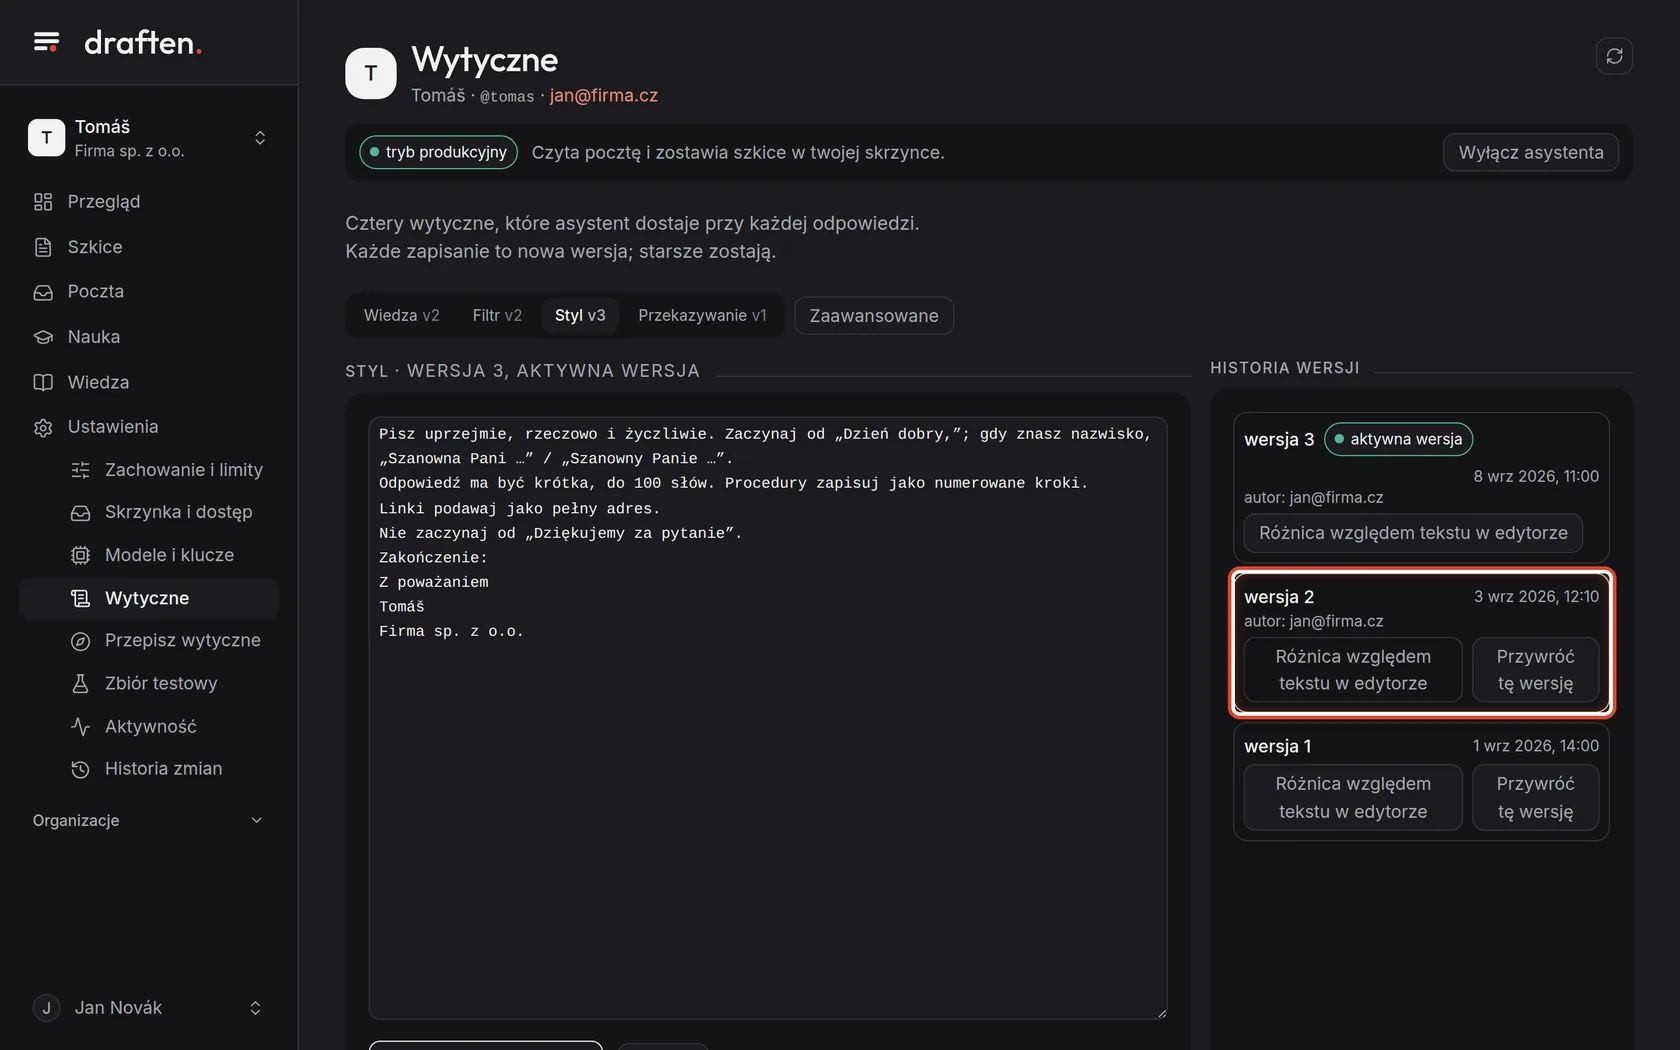The width and height of the screenshot is (1680, 1050).
Task: Click Wyłącz asystenta button
Action: coord(1531,153)
